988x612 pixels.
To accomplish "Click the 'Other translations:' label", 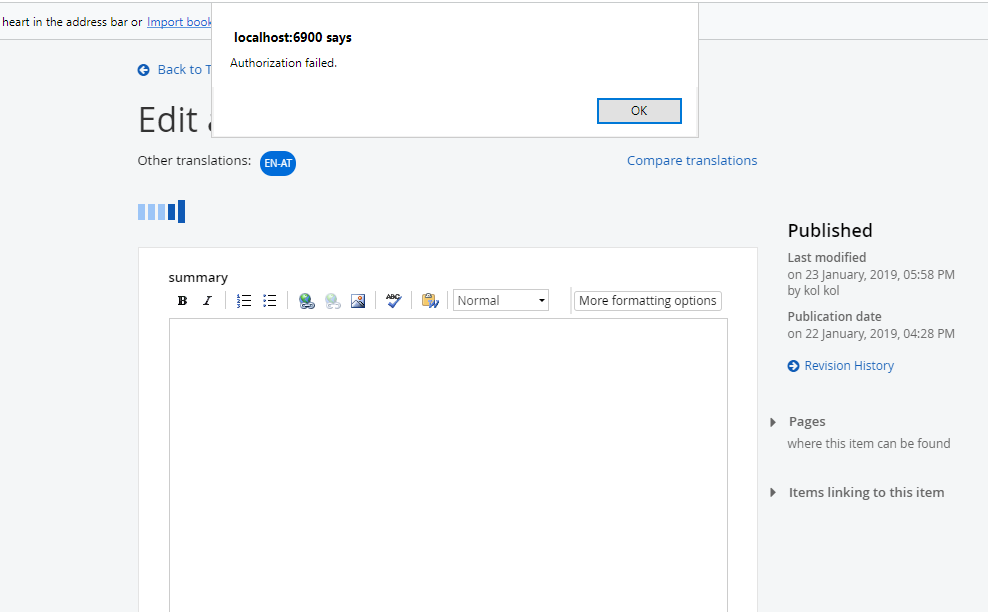I will point(194,161).
